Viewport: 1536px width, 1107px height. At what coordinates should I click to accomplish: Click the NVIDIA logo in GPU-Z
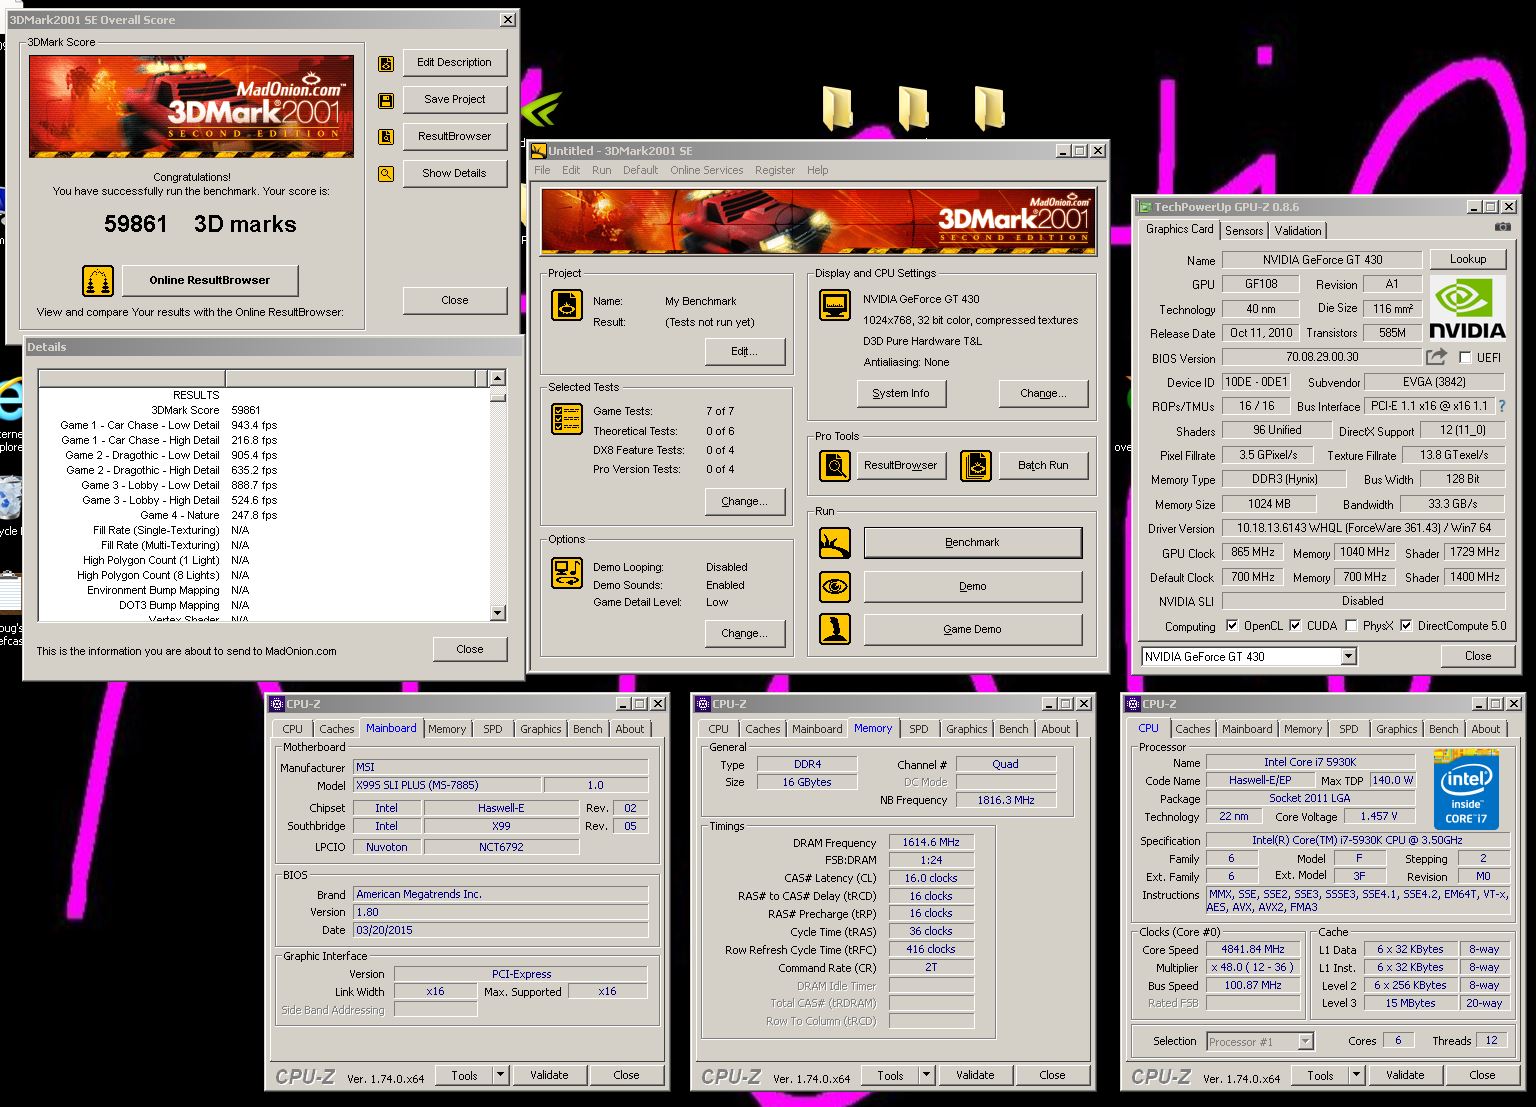point(1467,309)
